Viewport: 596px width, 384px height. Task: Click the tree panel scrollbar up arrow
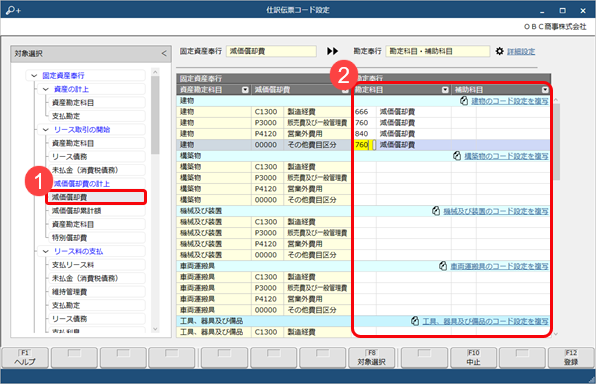pyautogui.click(x=155, y=72)
